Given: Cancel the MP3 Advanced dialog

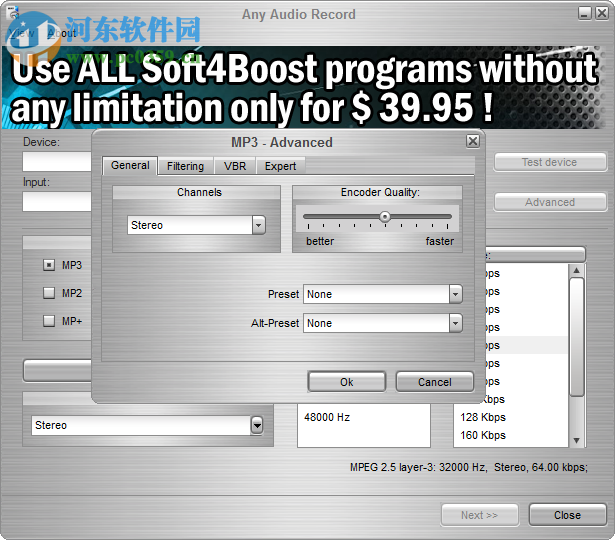Looking at the screenshot, I should pyautogui.click(x=435, y=382).
